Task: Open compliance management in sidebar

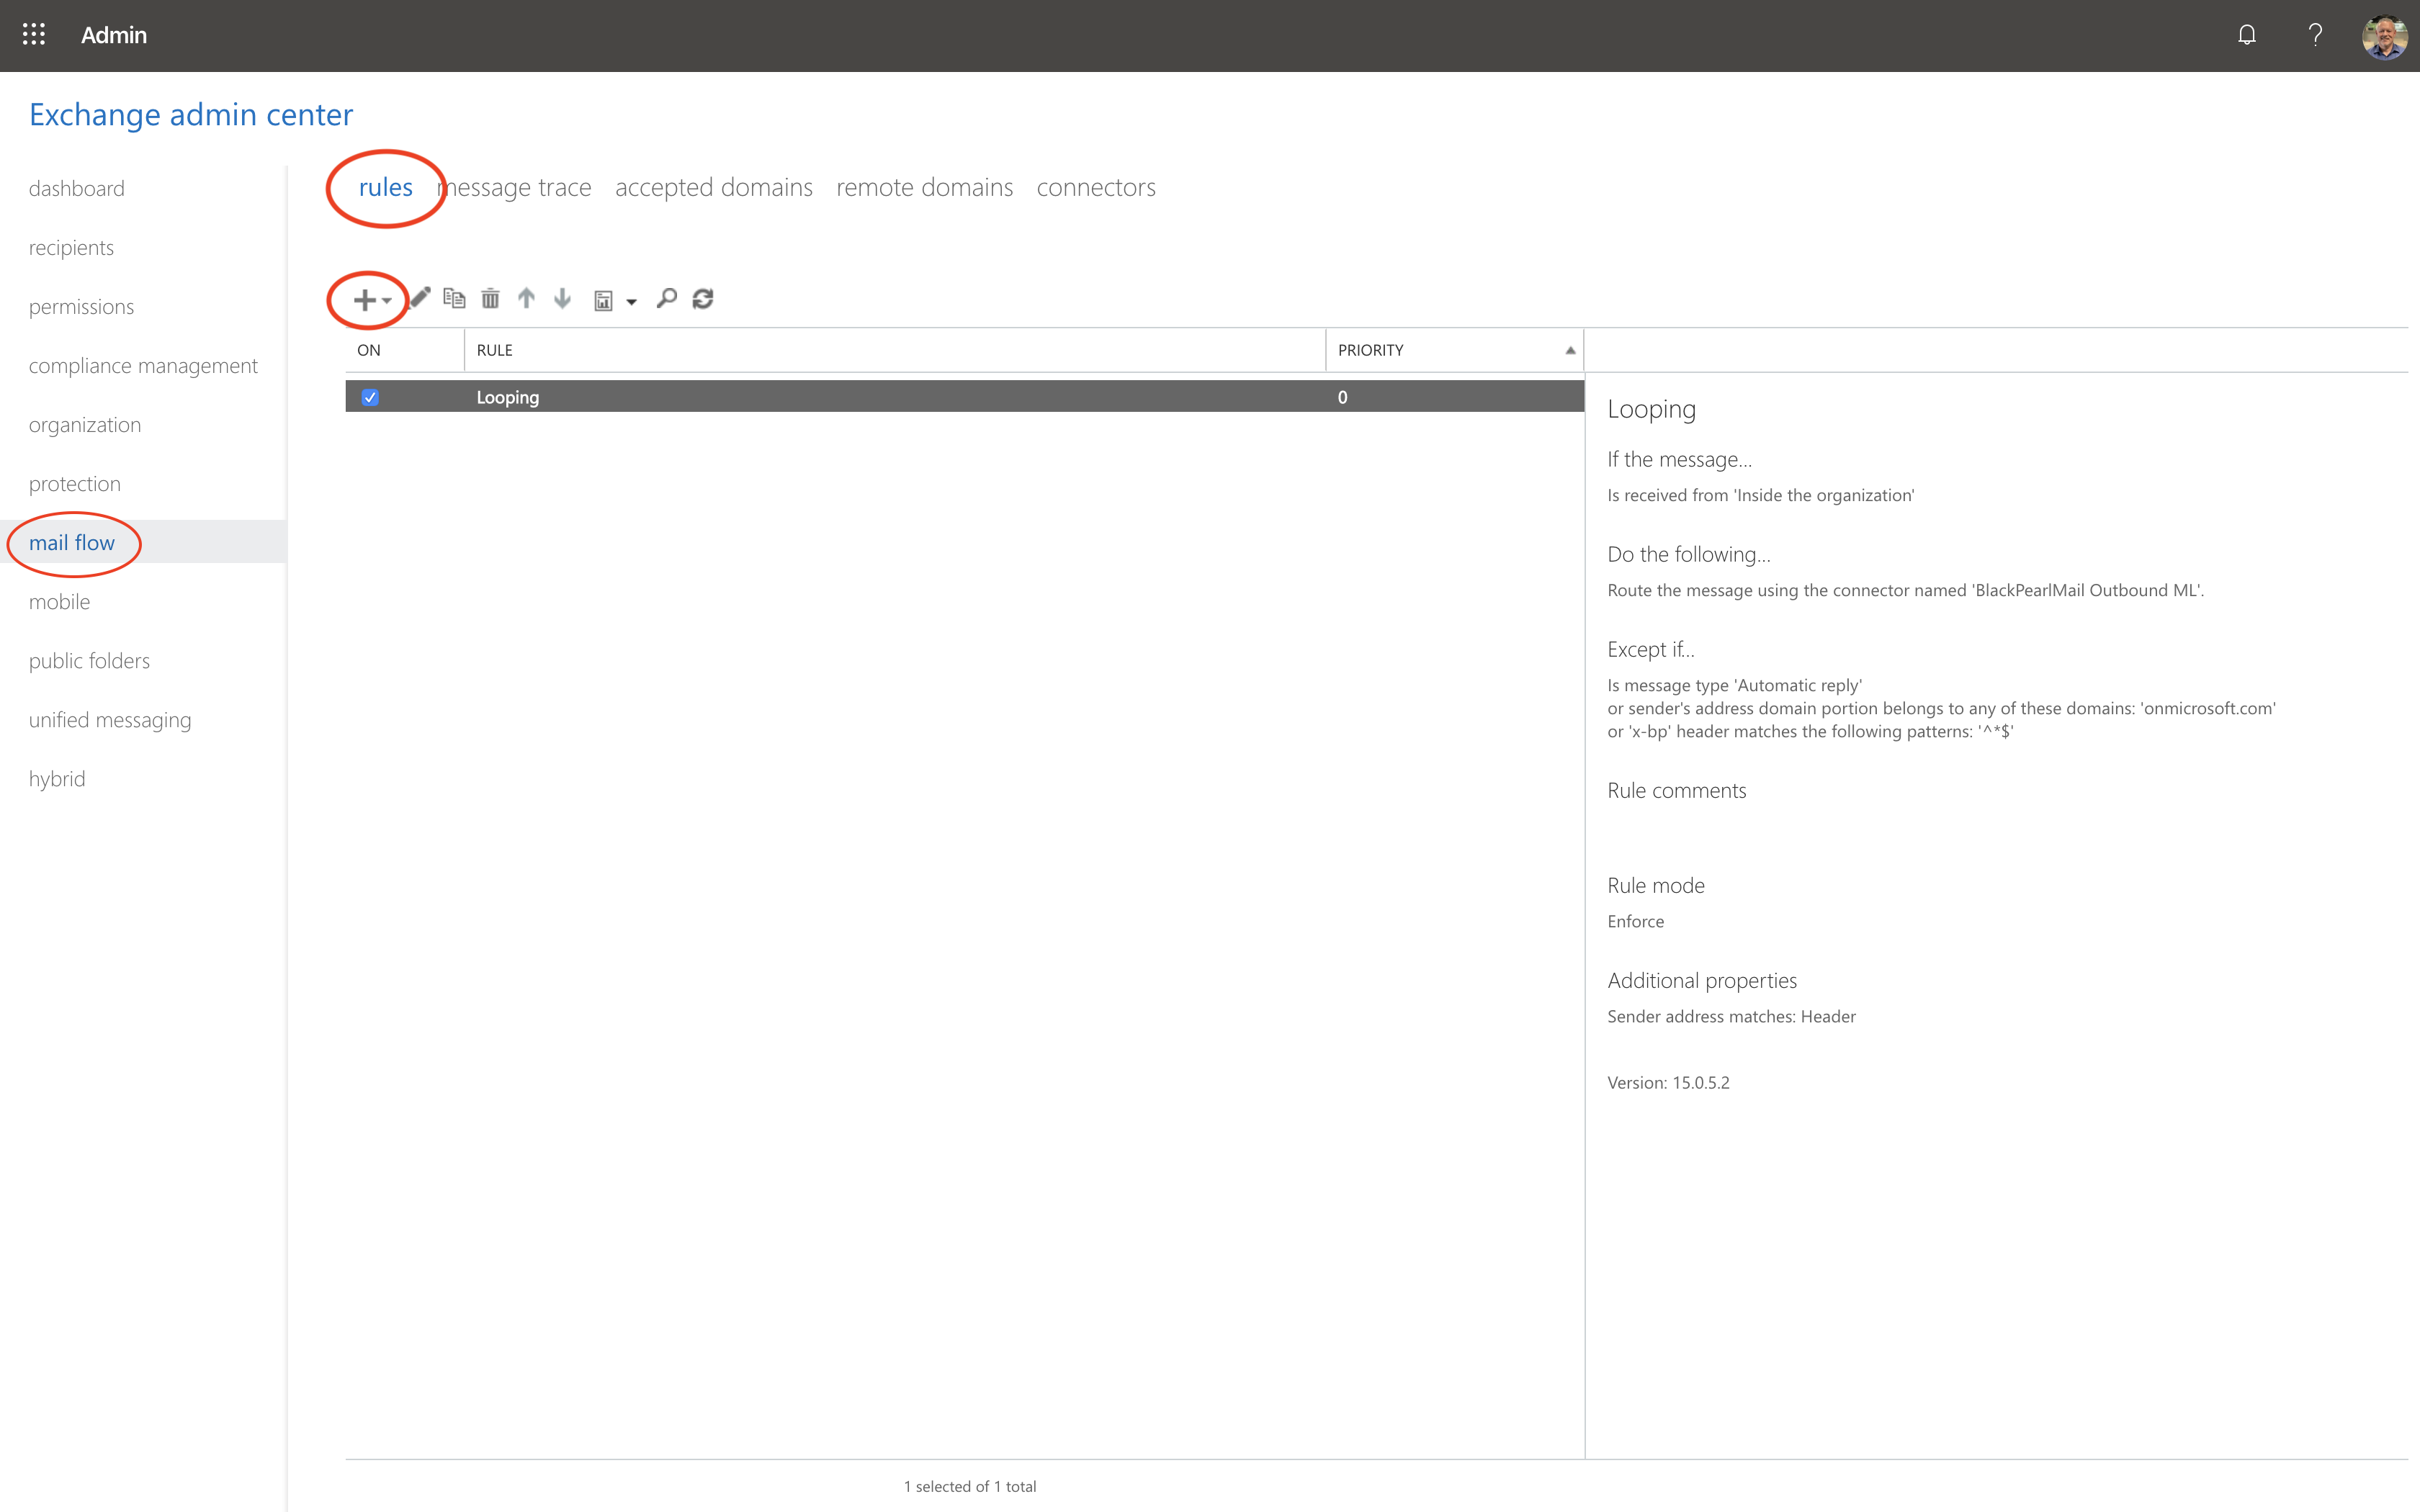Action: [143, 365]
